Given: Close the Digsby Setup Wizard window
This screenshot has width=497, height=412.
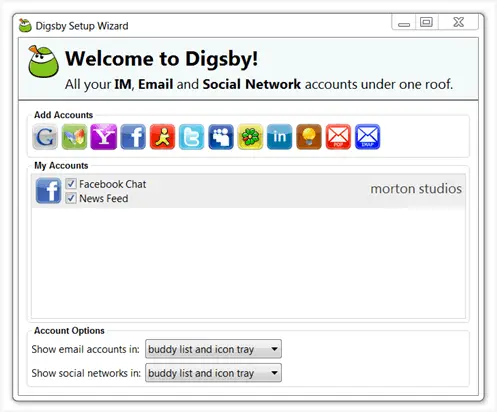Looking at the screenshot, I should [459, 22].
